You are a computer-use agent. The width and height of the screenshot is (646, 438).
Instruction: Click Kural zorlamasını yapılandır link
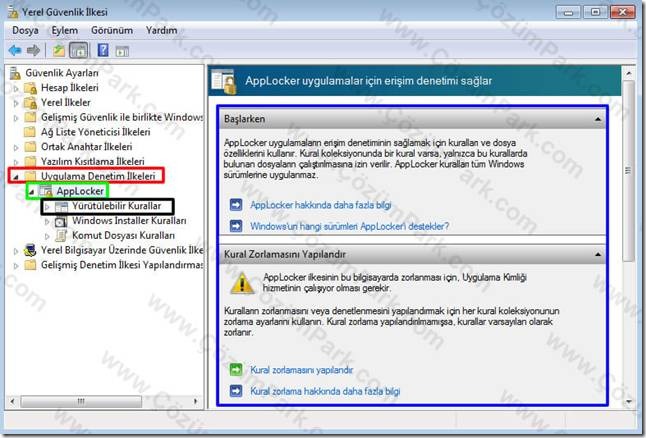click(x=302, y=370)
